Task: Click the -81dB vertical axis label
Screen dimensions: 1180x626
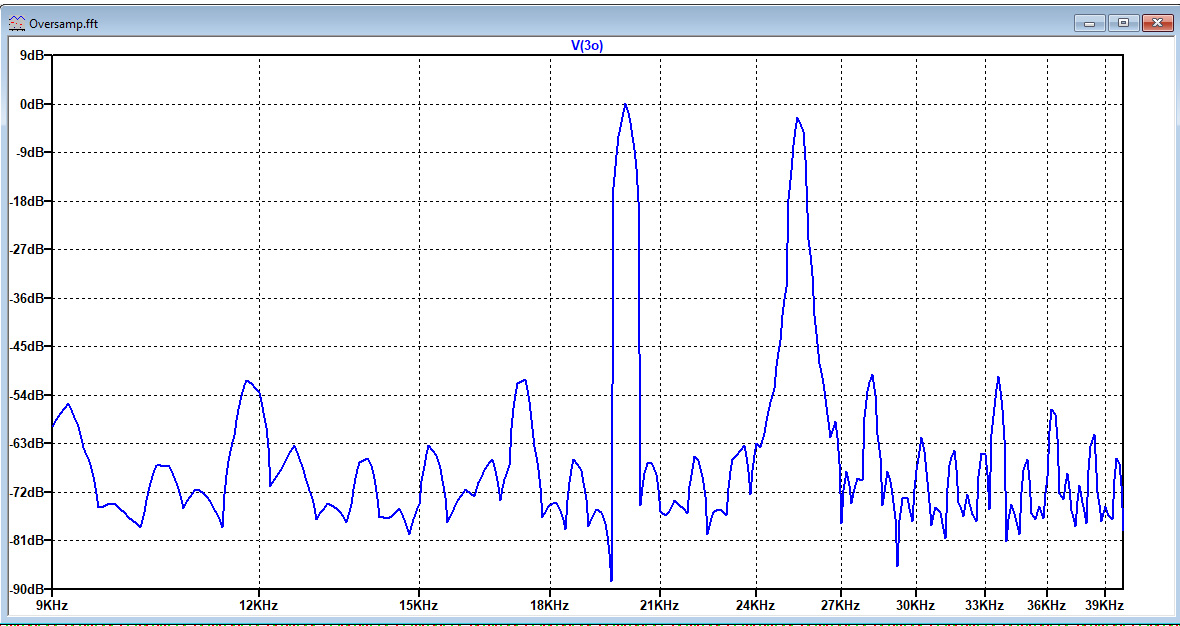Action: [x=26, y=540]
